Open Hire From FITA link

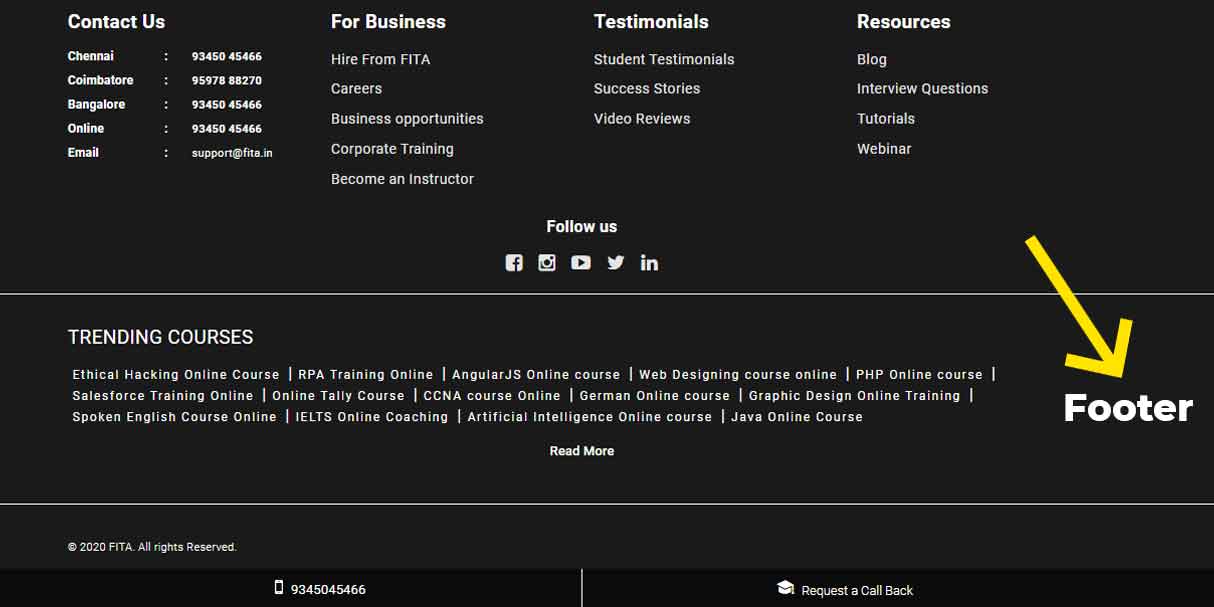click(x=381, y=59)
